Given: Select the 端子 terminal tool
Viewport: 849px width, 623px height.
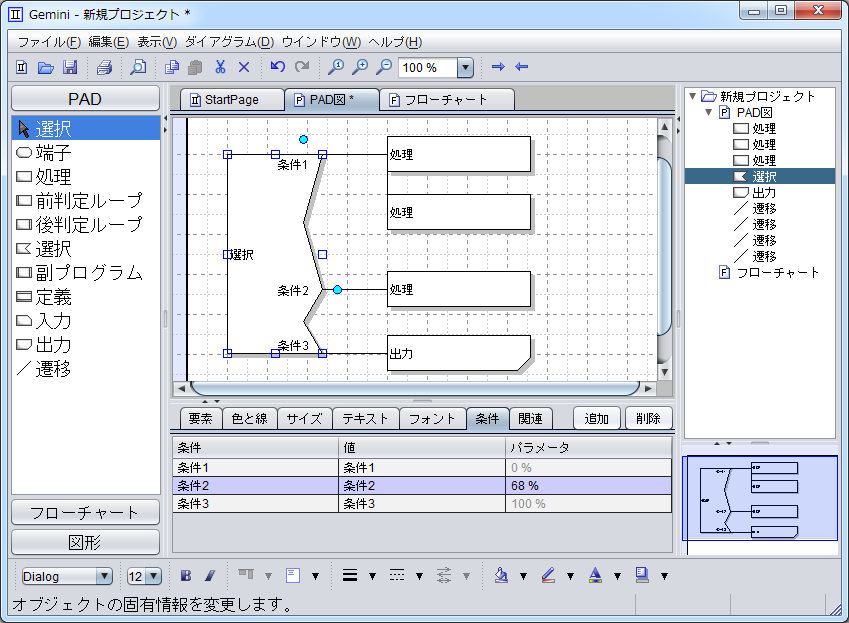Looking at the screenshot, I should point(86,153).
